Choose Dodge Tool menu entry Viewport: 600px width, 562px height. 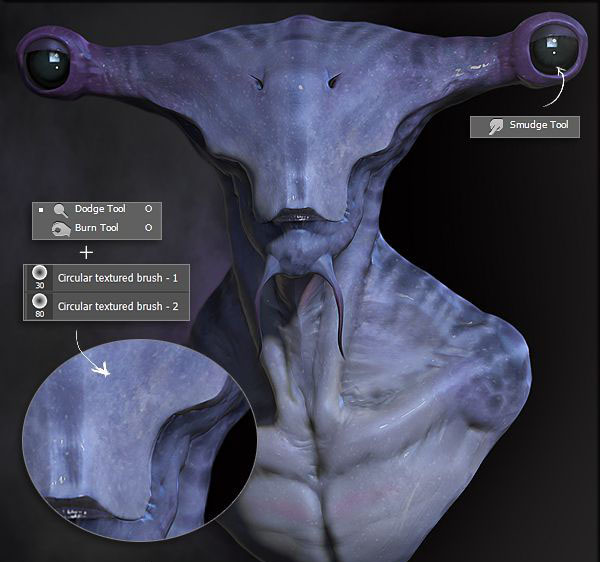click(97, 212)
